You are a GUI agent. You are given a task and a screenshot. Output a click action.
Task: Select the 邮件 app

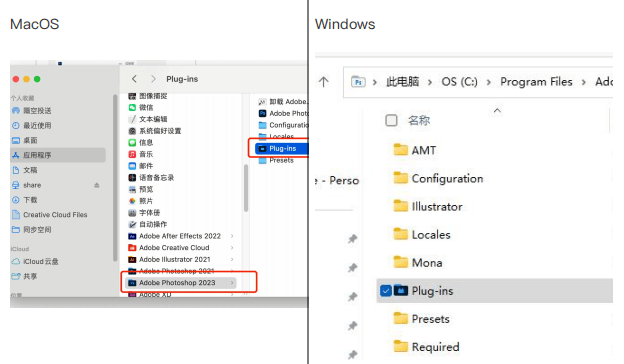(x=141, y=166)
